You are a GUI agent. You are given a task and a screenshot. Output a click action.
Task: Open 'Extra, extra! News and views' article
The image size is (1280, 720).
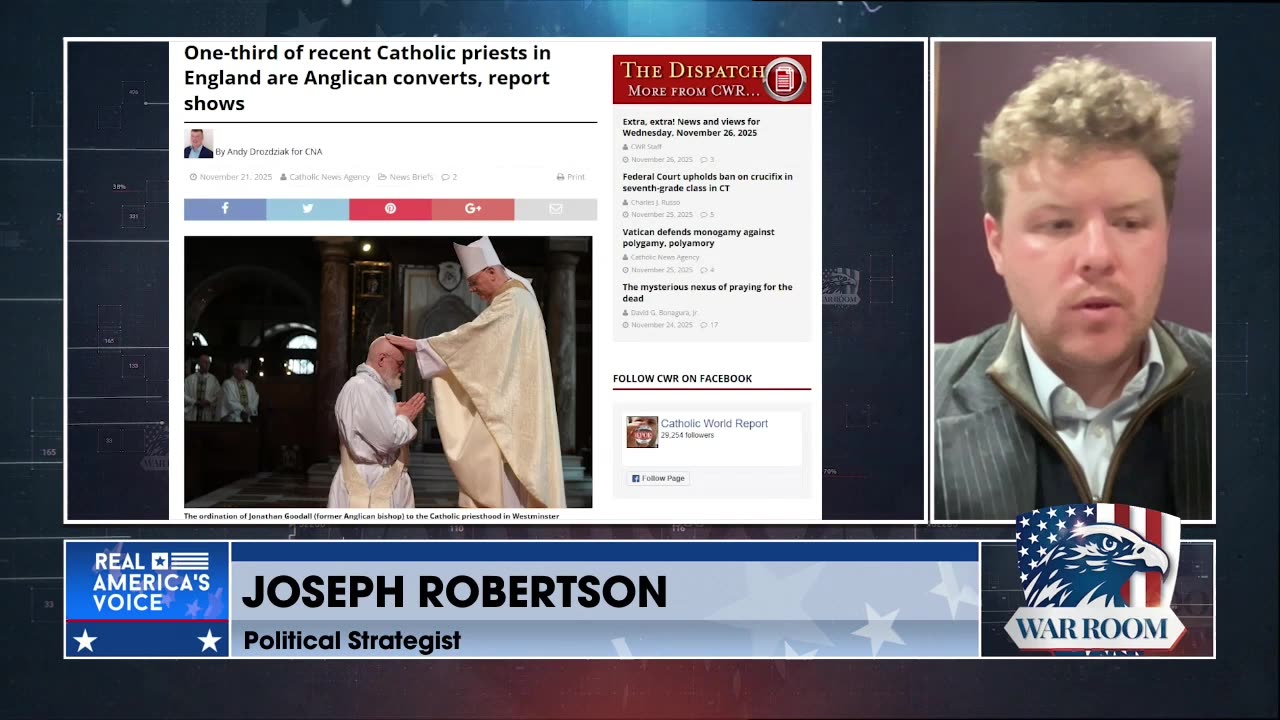[x=691, y=127]
